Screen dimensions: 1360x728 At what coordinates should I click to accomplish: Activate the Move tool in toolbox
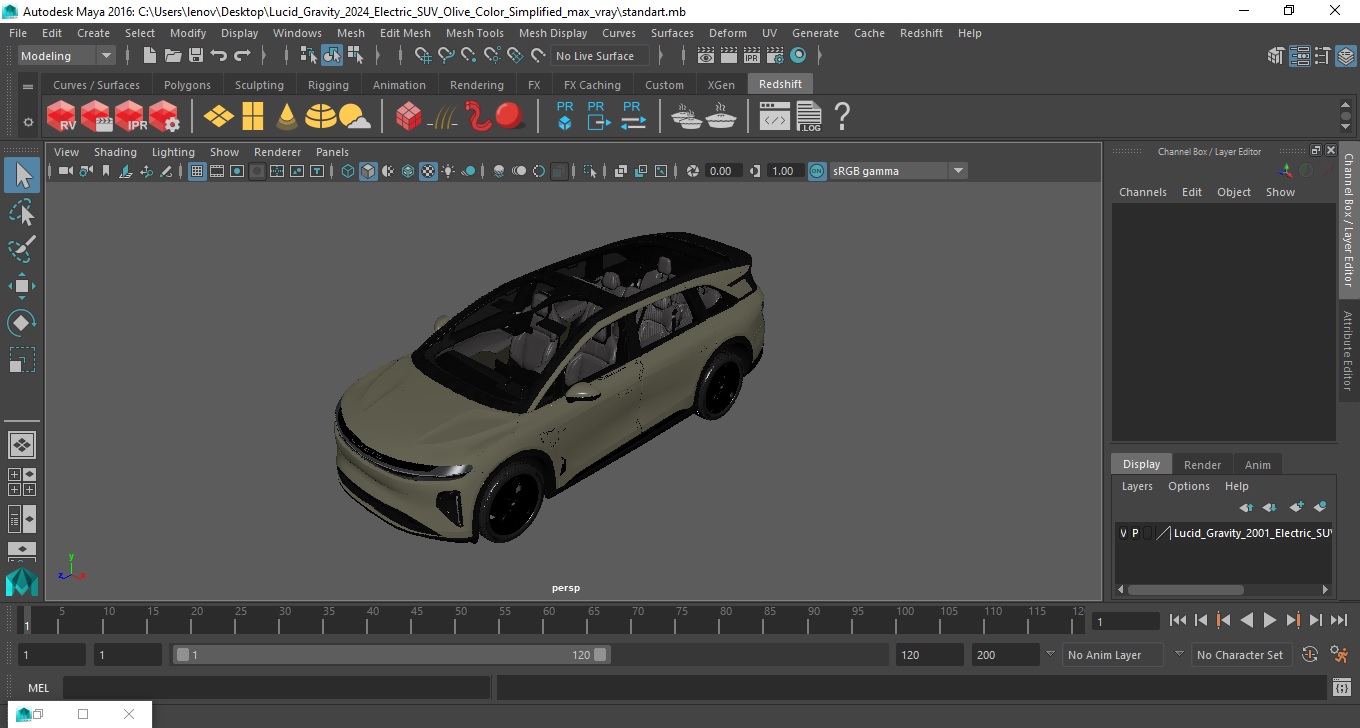[22, 286]
